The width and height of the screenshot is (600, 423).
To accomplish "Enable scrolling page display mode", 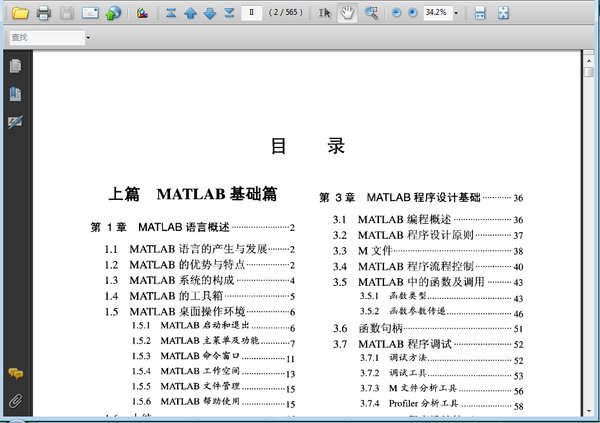I will pos(480,13).
